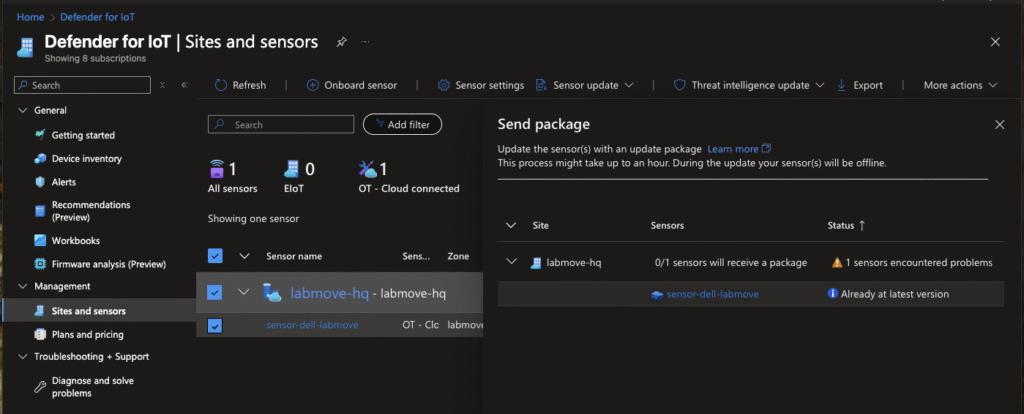Click the warning icon for sensors encountered problems
The height and width of the screenshot is (414, 1024).
pyautogui.click(x=837, y=263)
